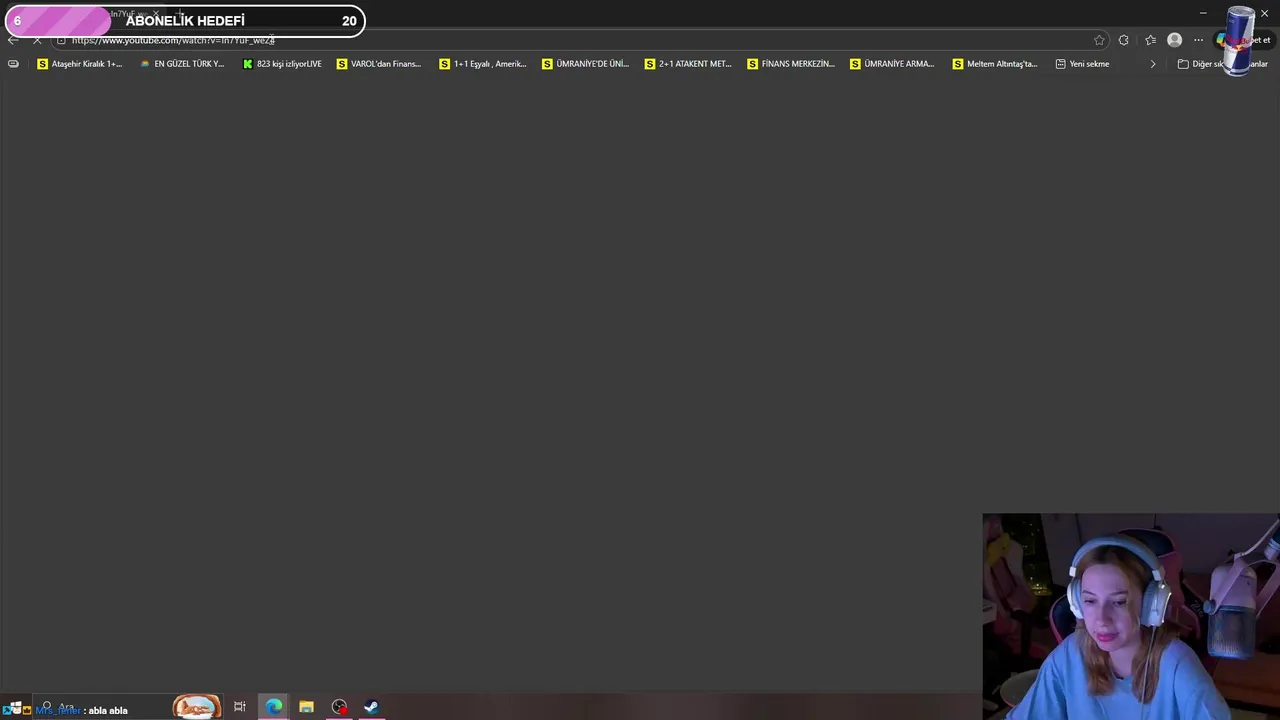Stop page loading with the X button

[37, 40]
